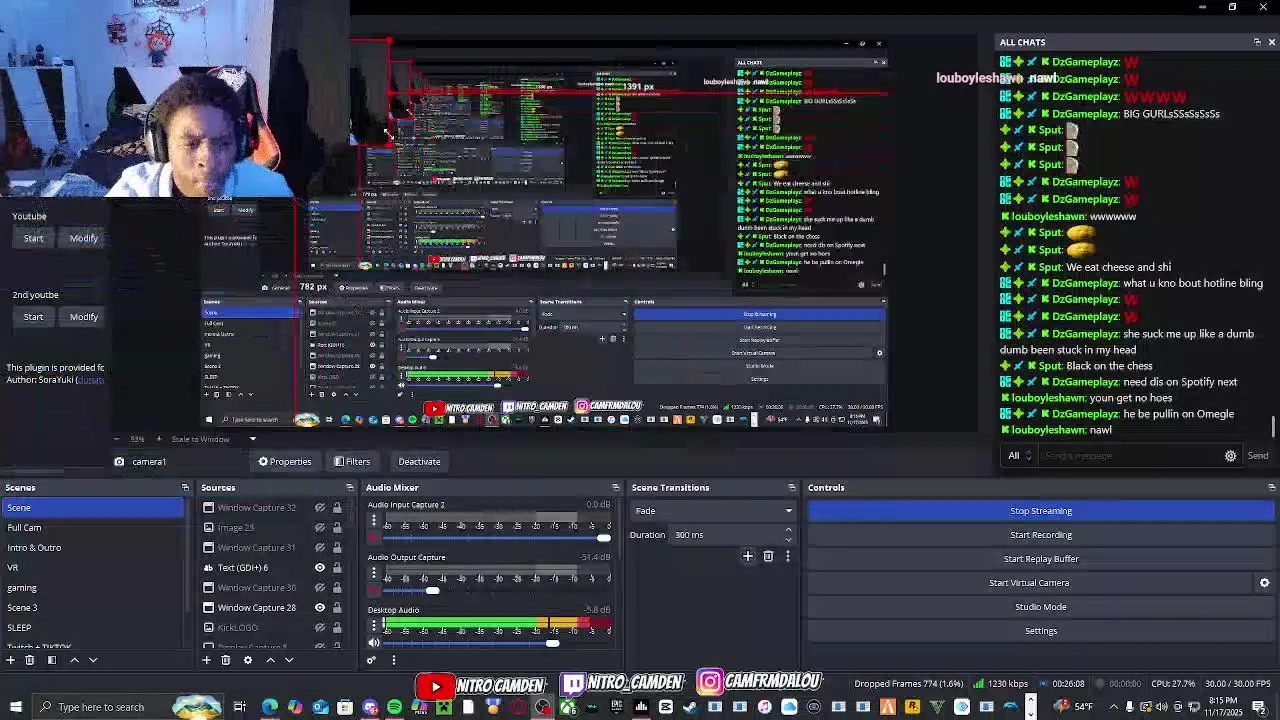Click Start Virtual Camera button
The image size is (1280, 720).
1029,583
